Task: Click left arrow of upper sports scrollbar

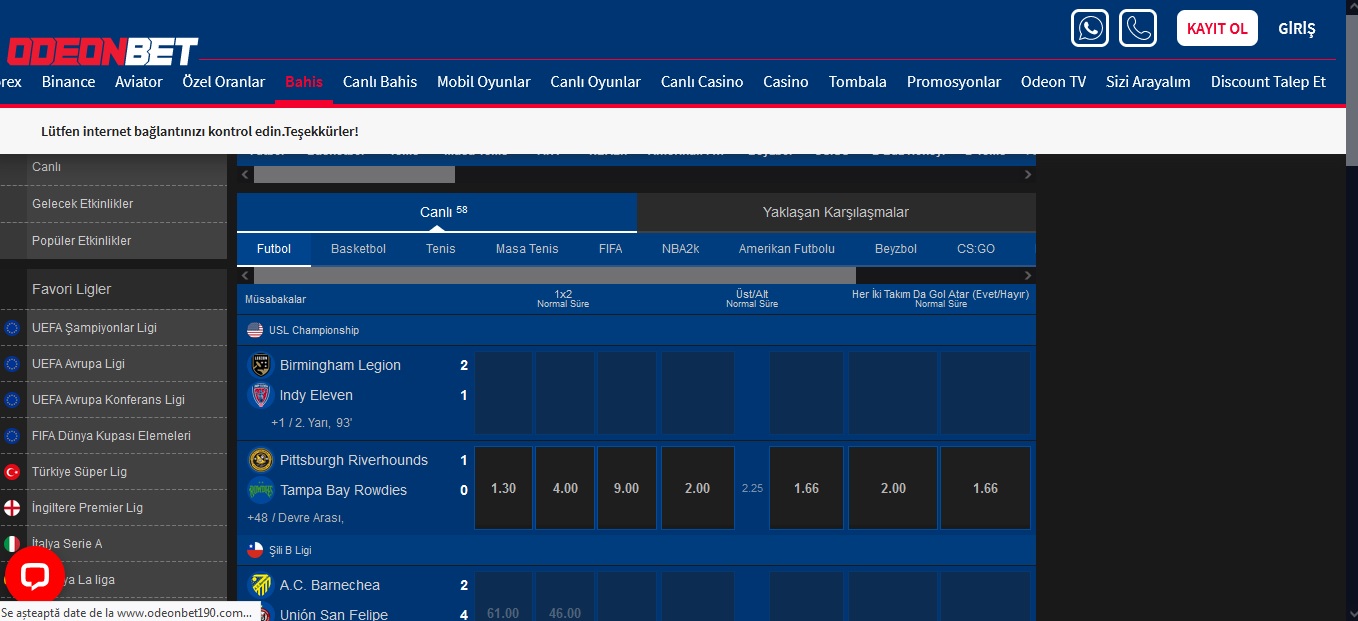Action: (245, 175)
